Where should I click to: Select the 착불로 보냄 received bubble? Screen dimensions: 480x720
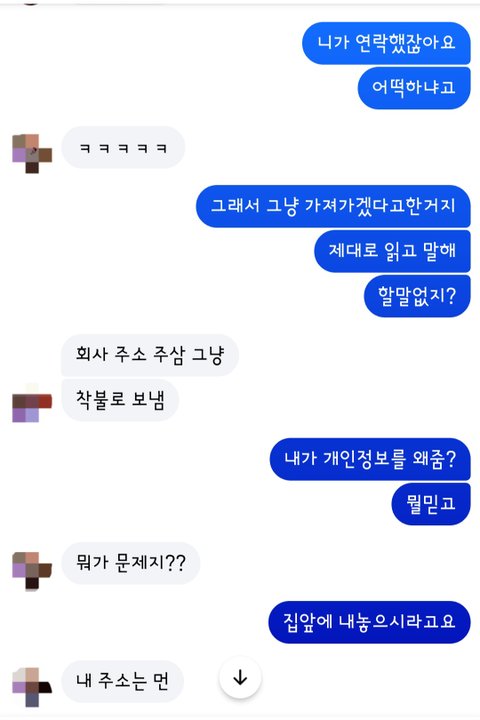click(x=120, y=400)
